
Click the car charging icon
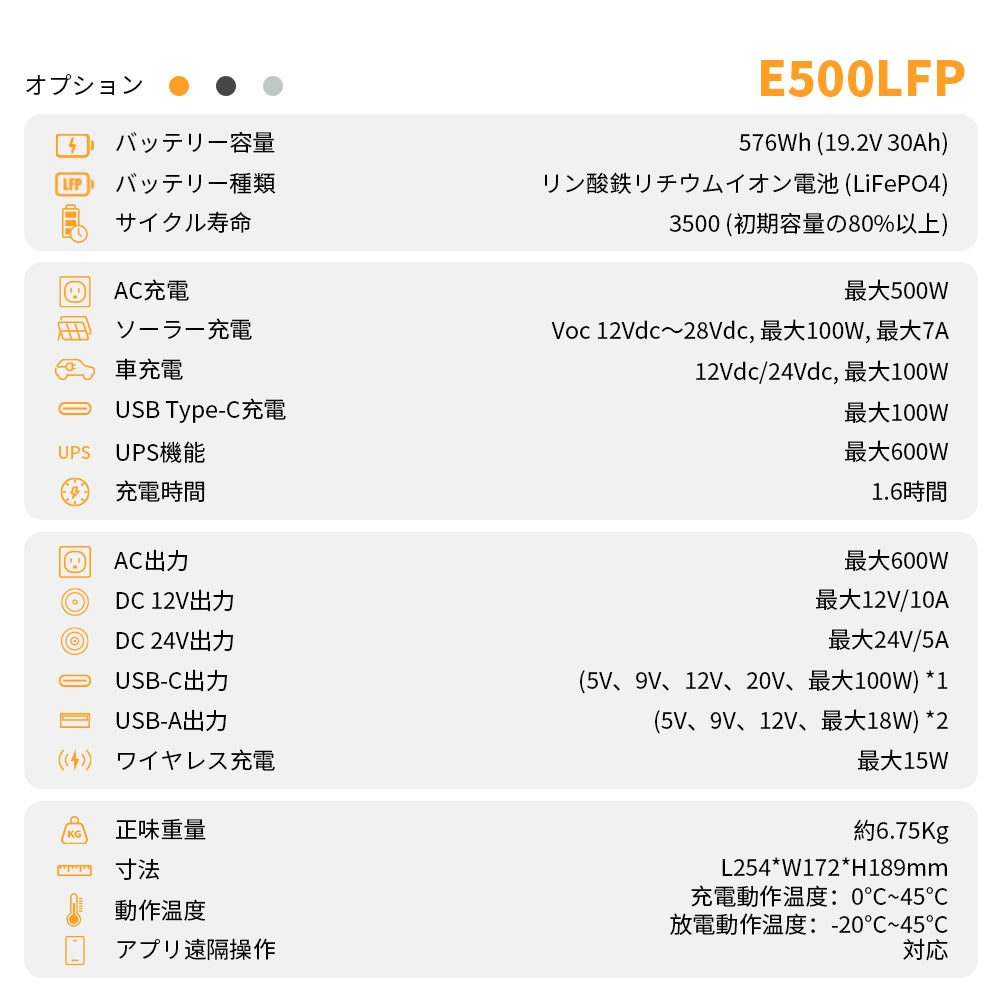(x=75, y=370)
